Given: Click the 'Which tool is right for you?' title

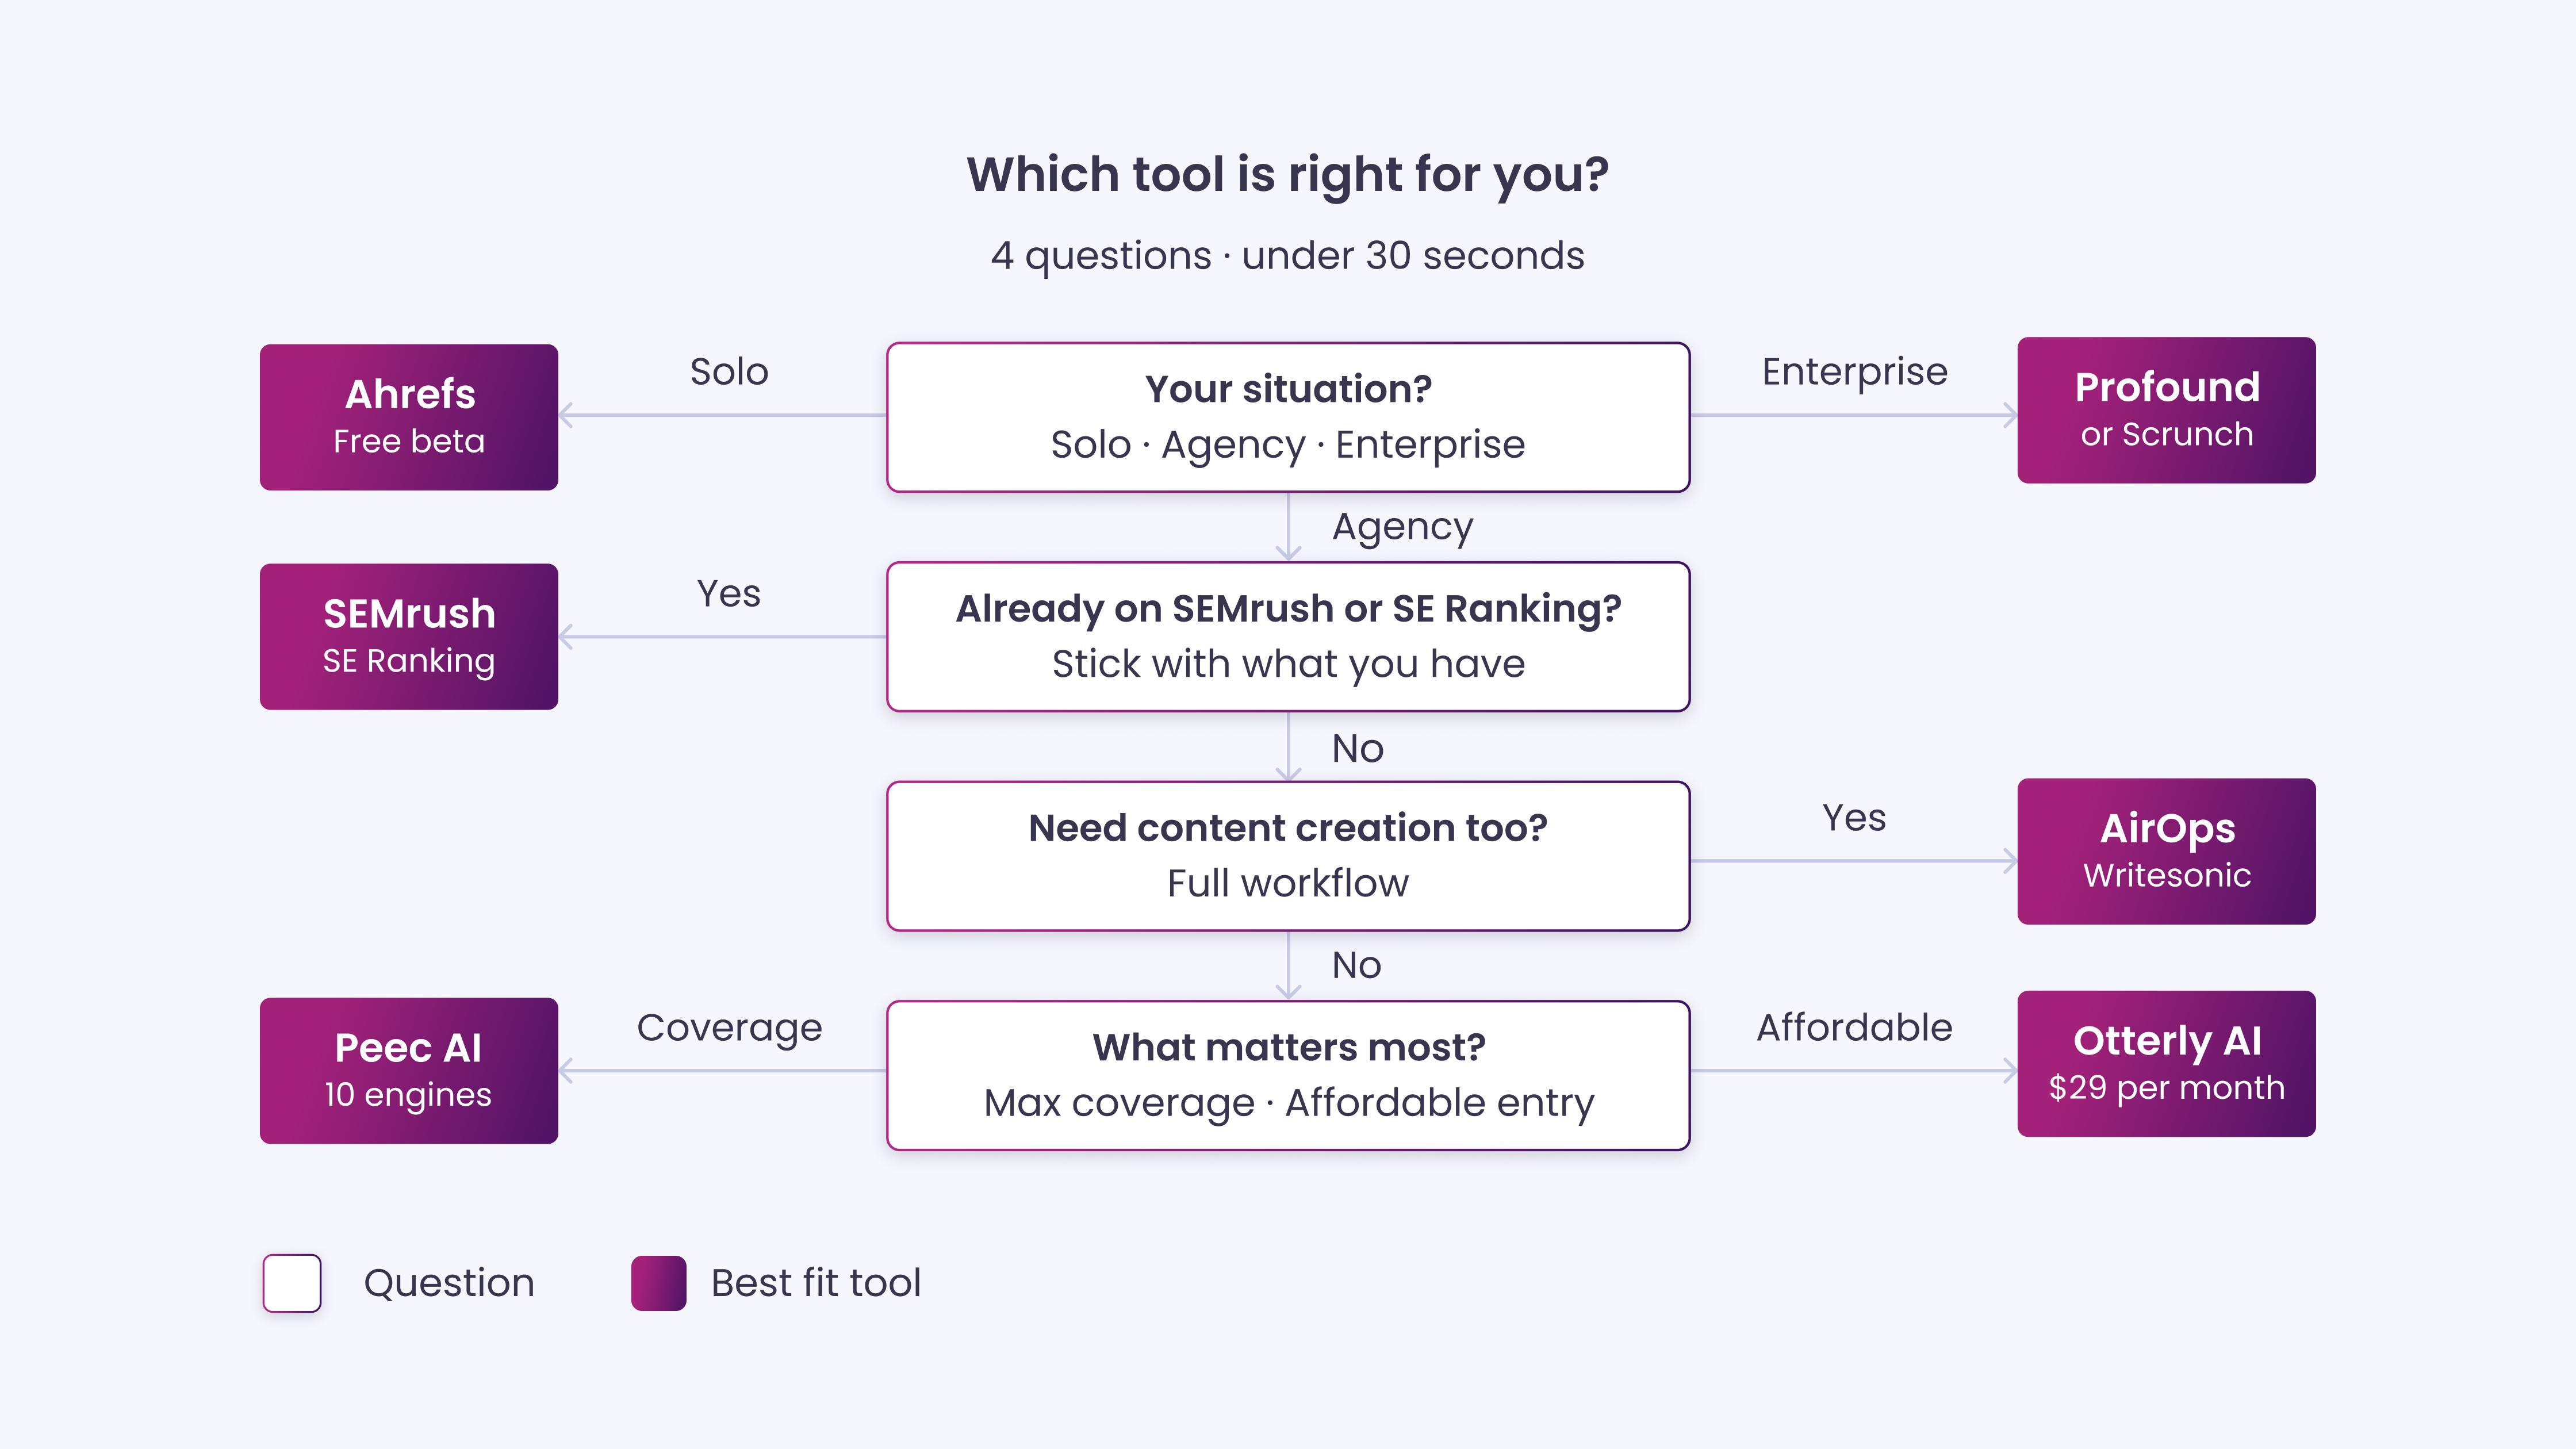Looking at the screenshot, I should click(x=1288, y=175).
